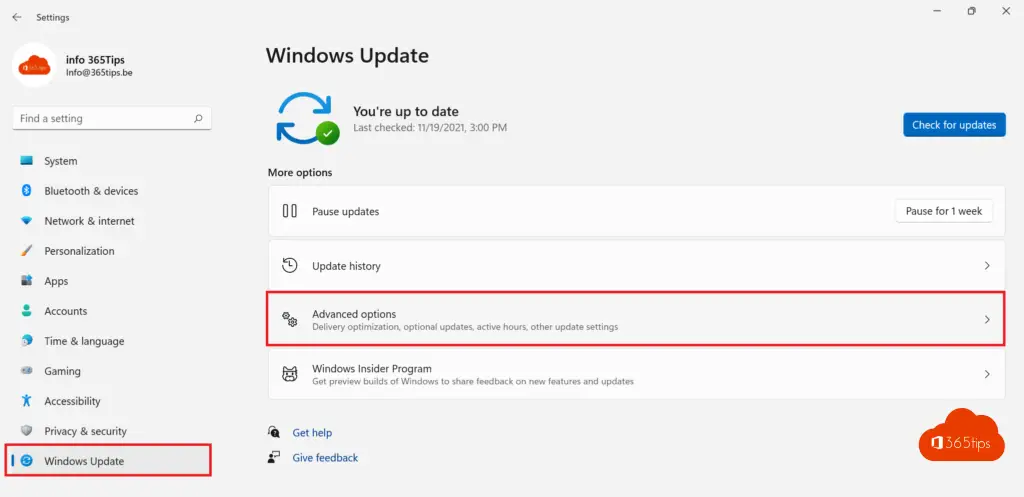The height and width of the screenshot is (497, 1024).
Task: Click the System monitor icon in sidebar
Action: click(26, 161)
